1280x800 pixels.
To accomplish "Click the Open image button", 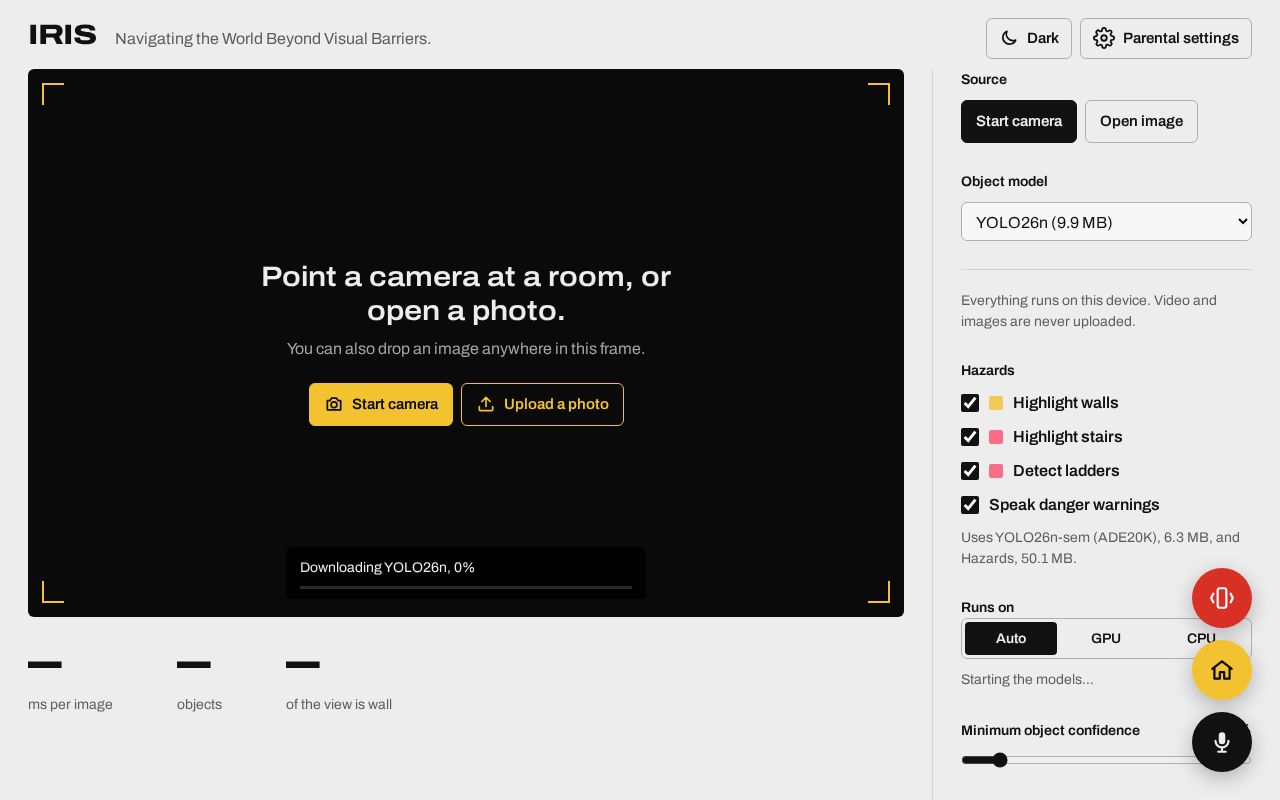I will pyautogui.click(x=1141, y=121).
